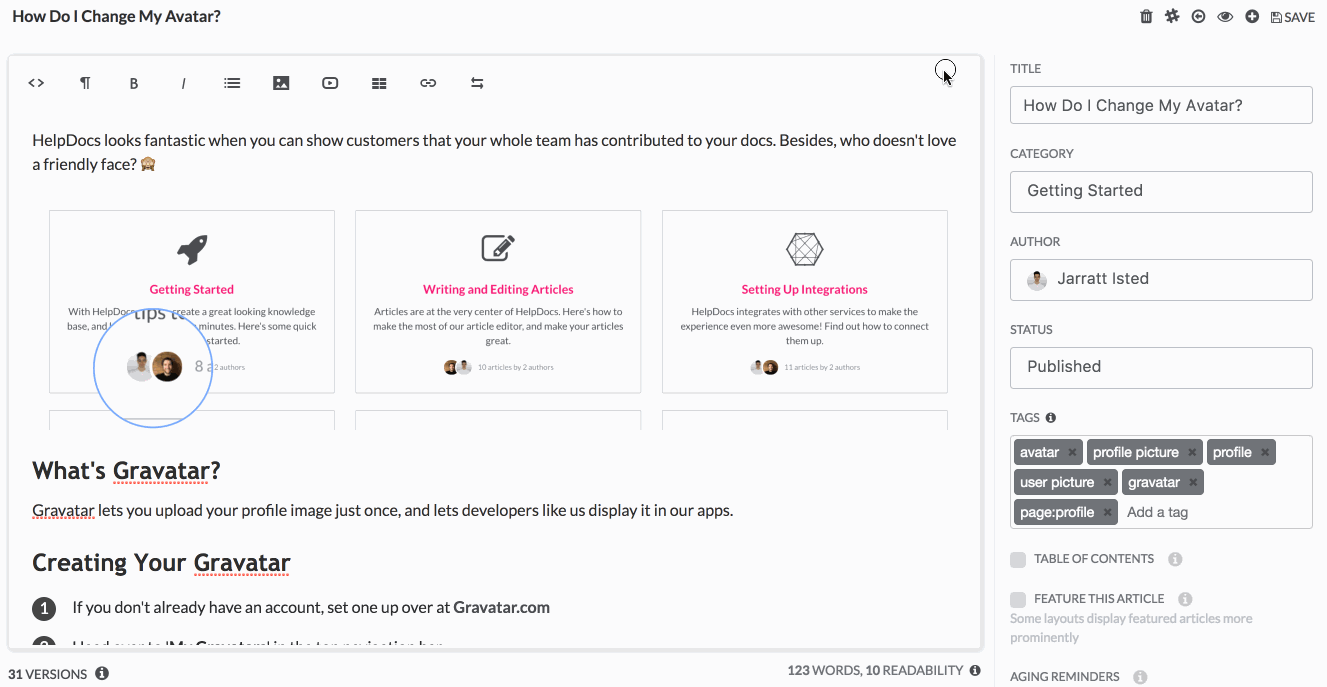
Task: Show info for Table of Contents
Action: point(1176,559)
